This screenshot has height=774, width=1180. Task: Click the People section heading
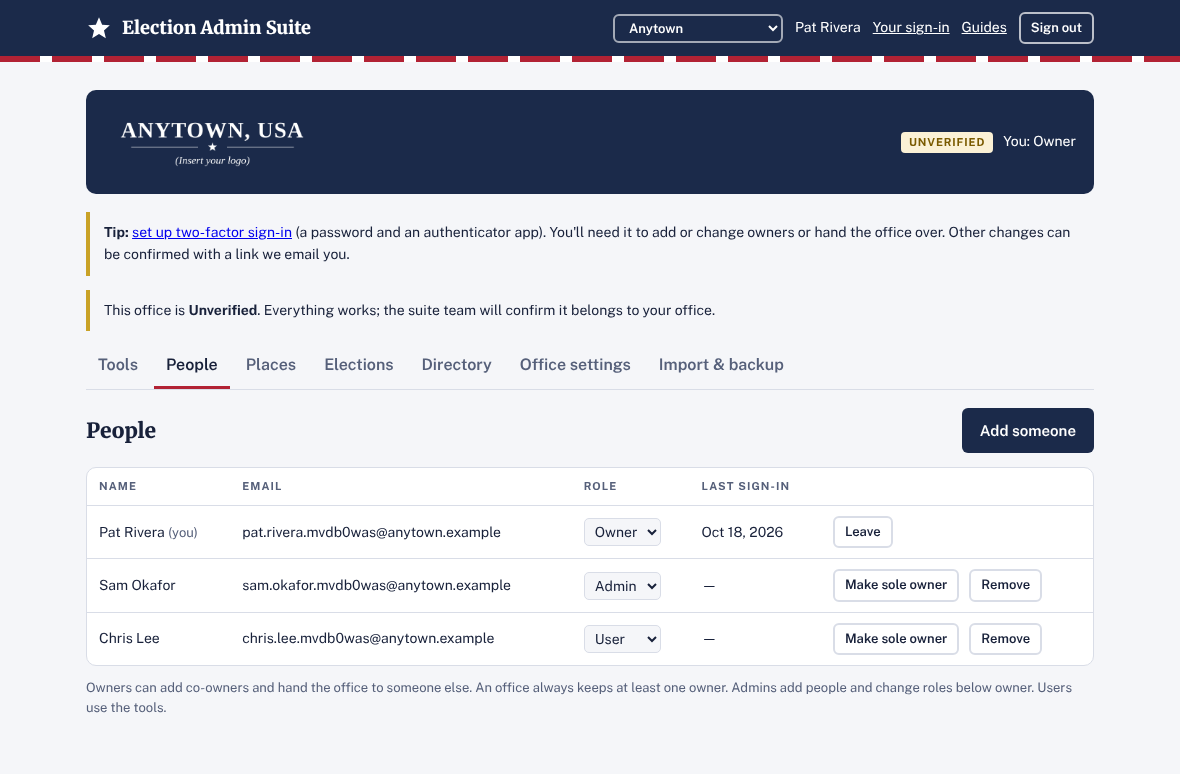tap(121, 431)
